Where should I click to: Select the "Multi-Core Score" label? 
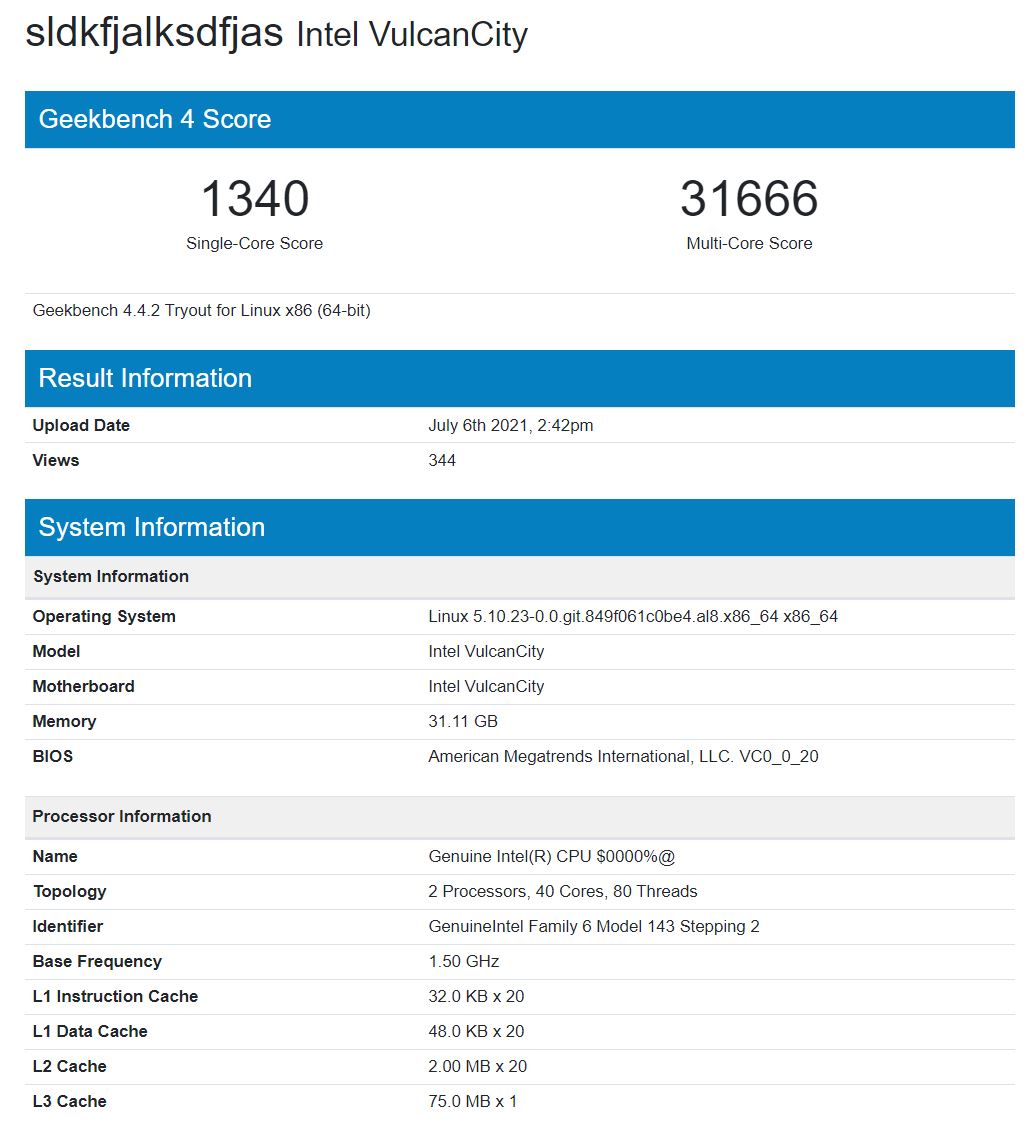[749, 244]
